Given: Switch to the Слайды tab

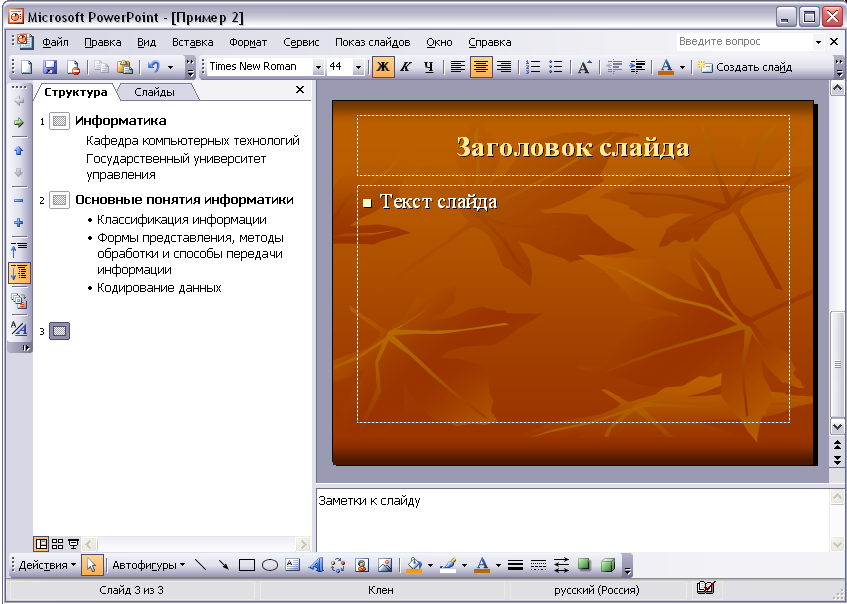Looking at the screenshot, I should point(154,92).
